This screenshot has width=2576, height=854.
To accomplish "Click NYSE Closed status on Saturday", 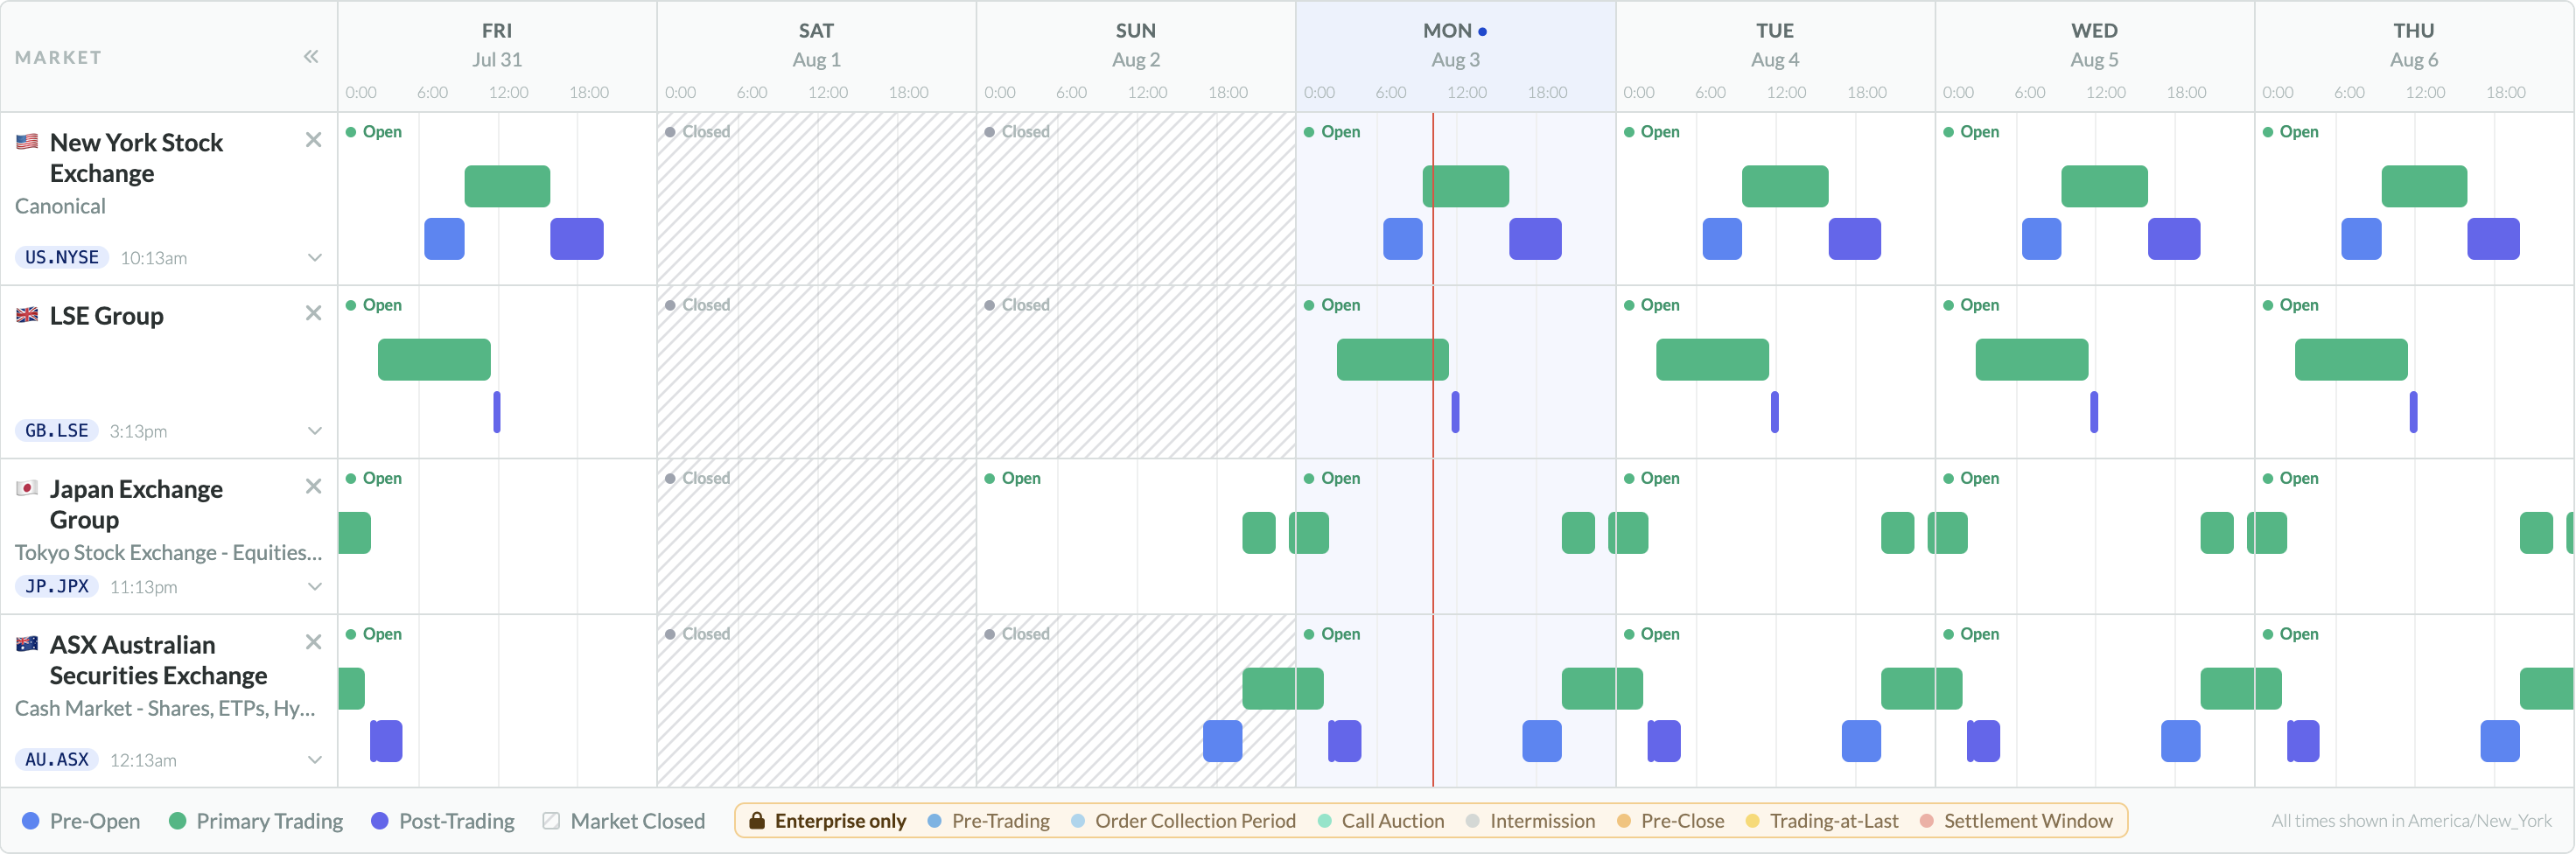I will click(x=697, y=132).
